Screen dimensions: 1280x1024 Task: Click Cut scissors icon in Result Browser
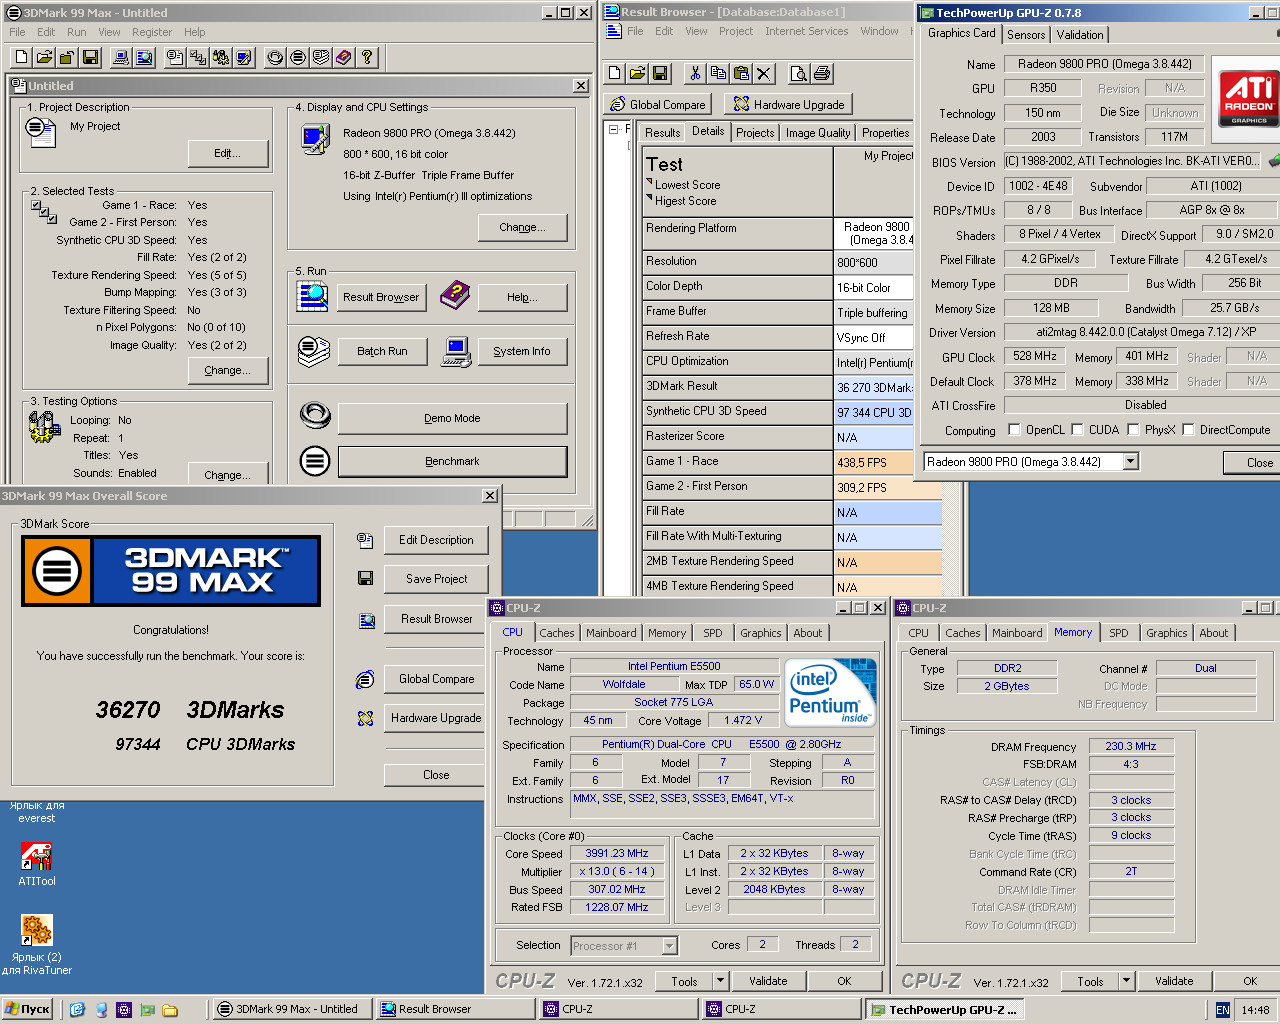tap(695, 73)
